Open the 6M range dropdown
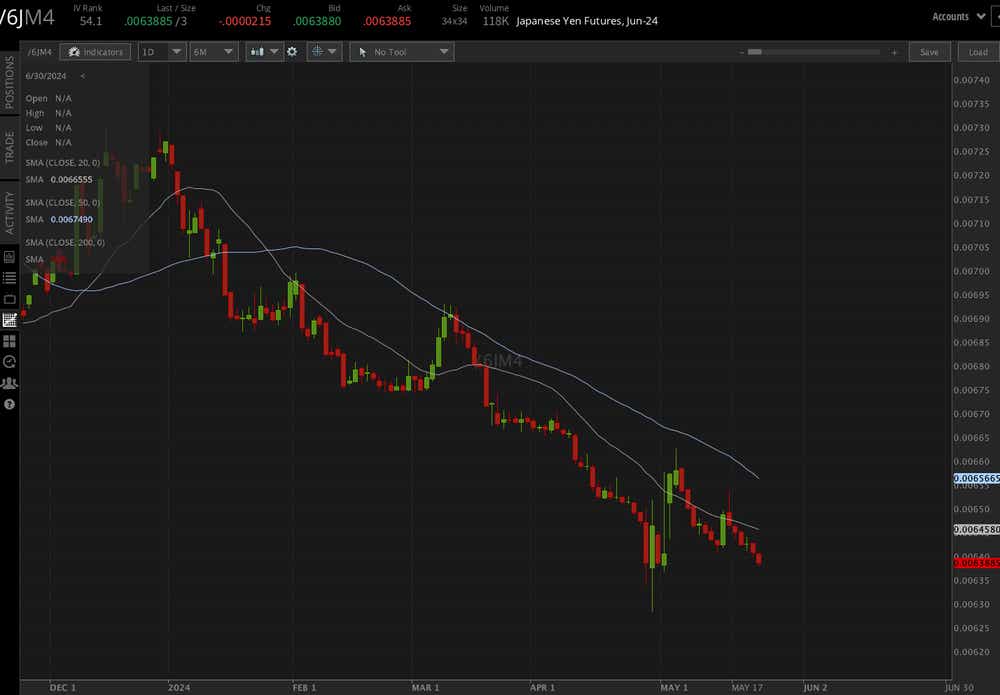 coord(213,51)
